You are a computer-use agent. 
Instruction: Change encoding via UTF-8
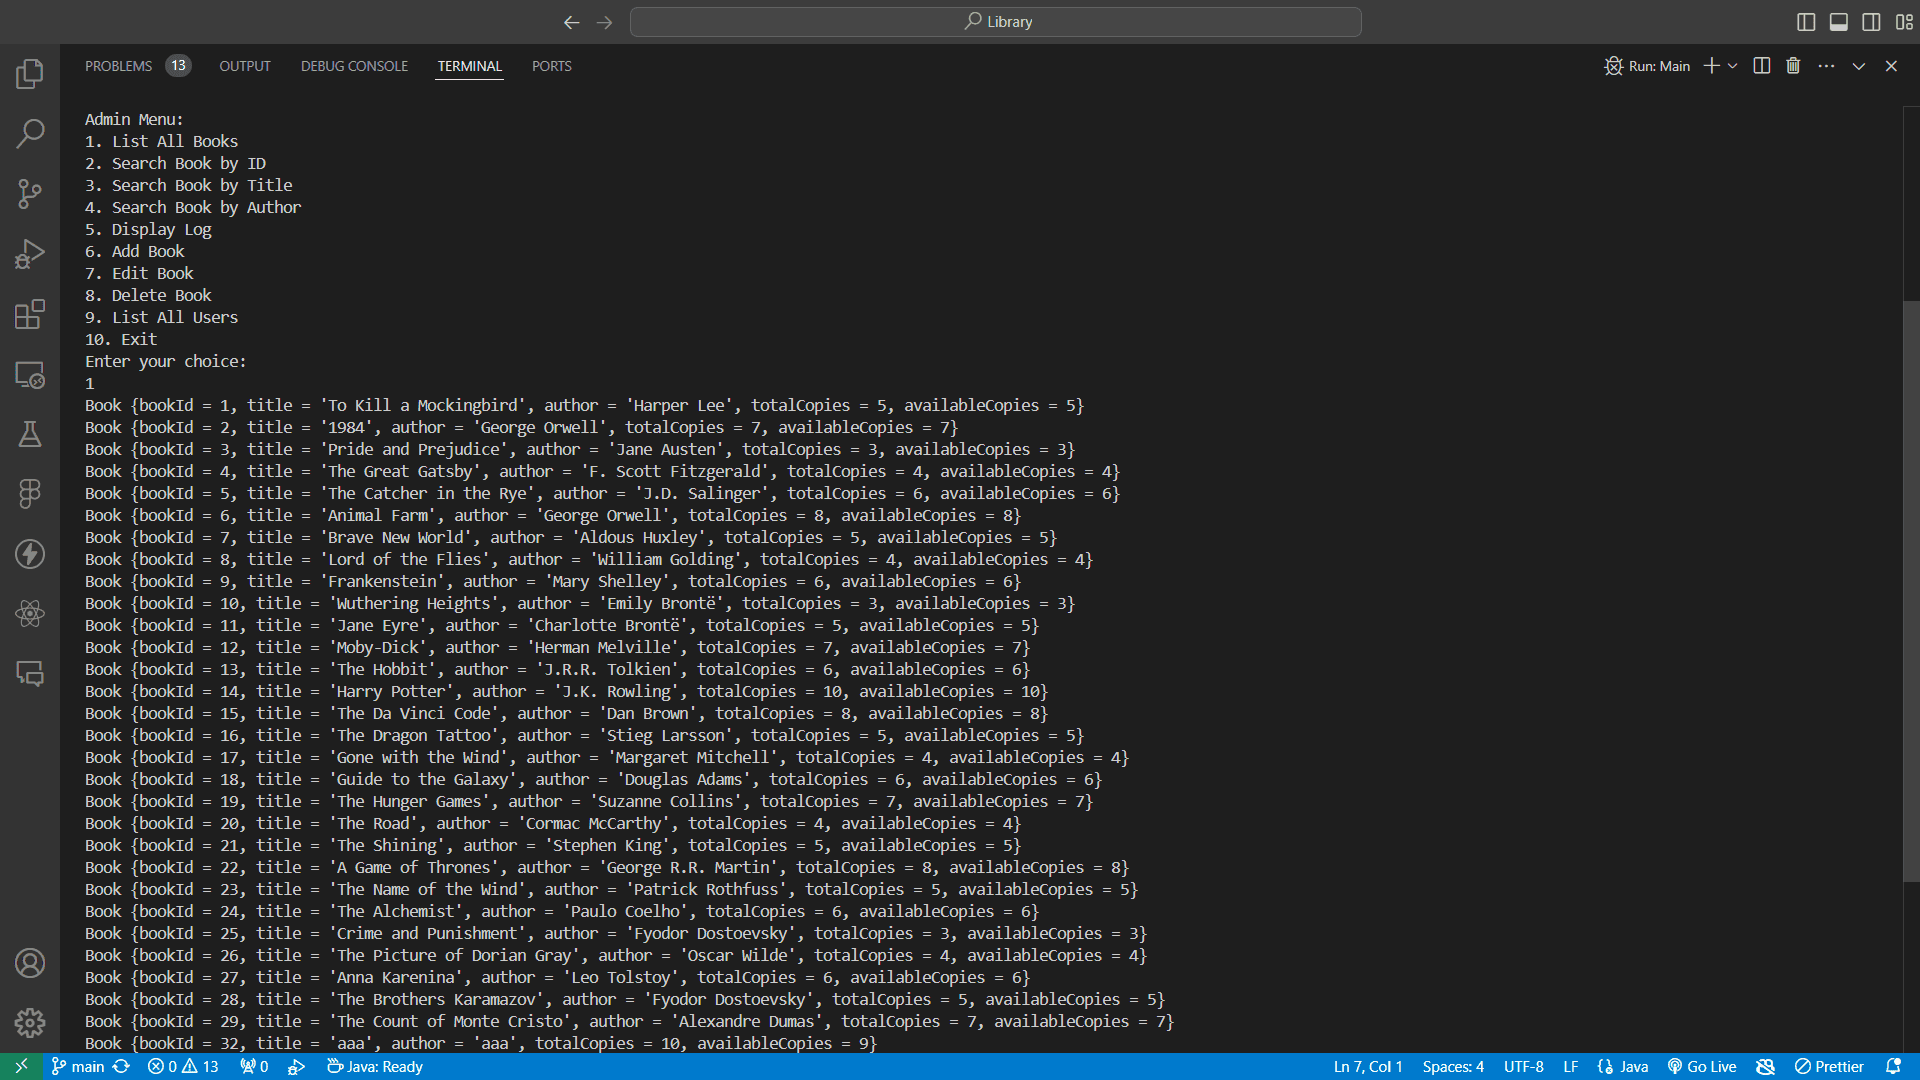click(x=1524, y=1067)
